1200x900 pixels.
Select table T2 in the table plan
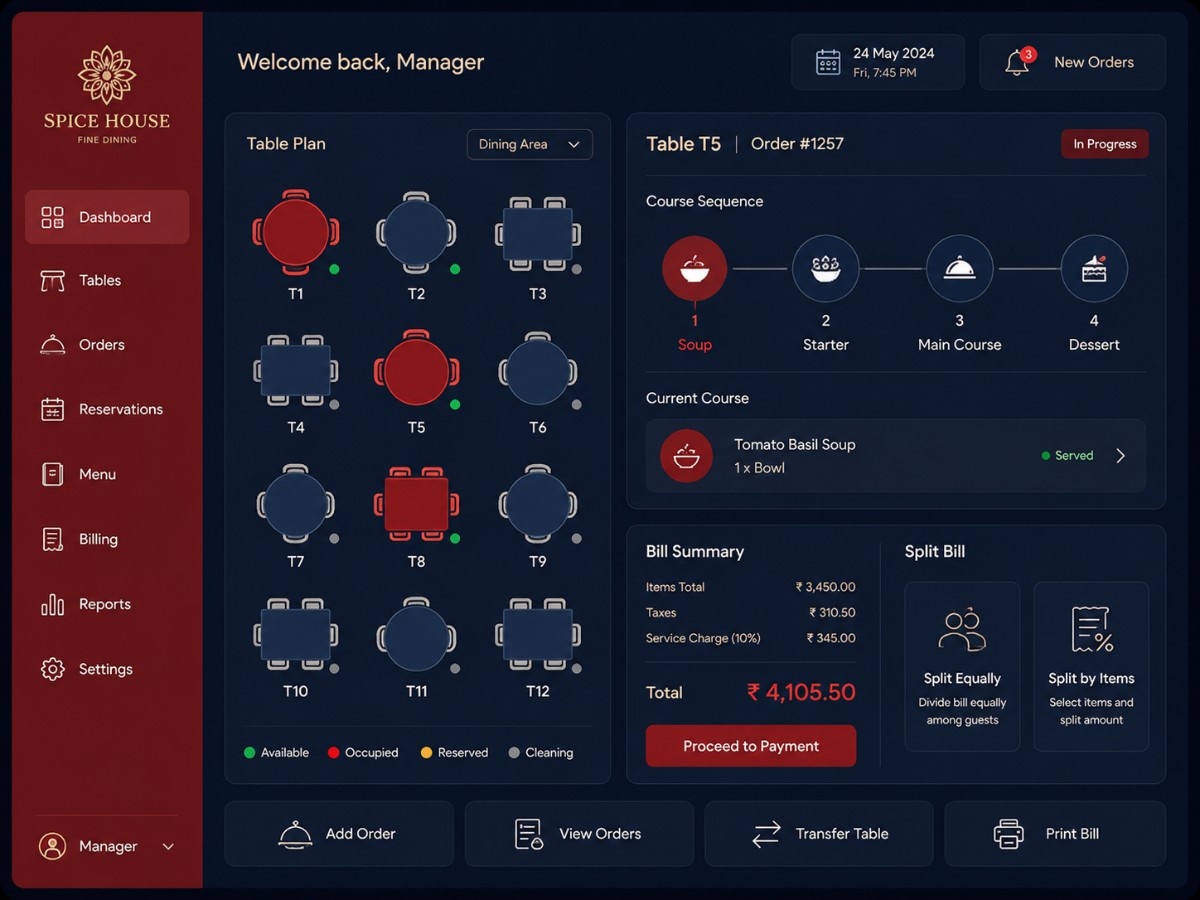point(416,233)
